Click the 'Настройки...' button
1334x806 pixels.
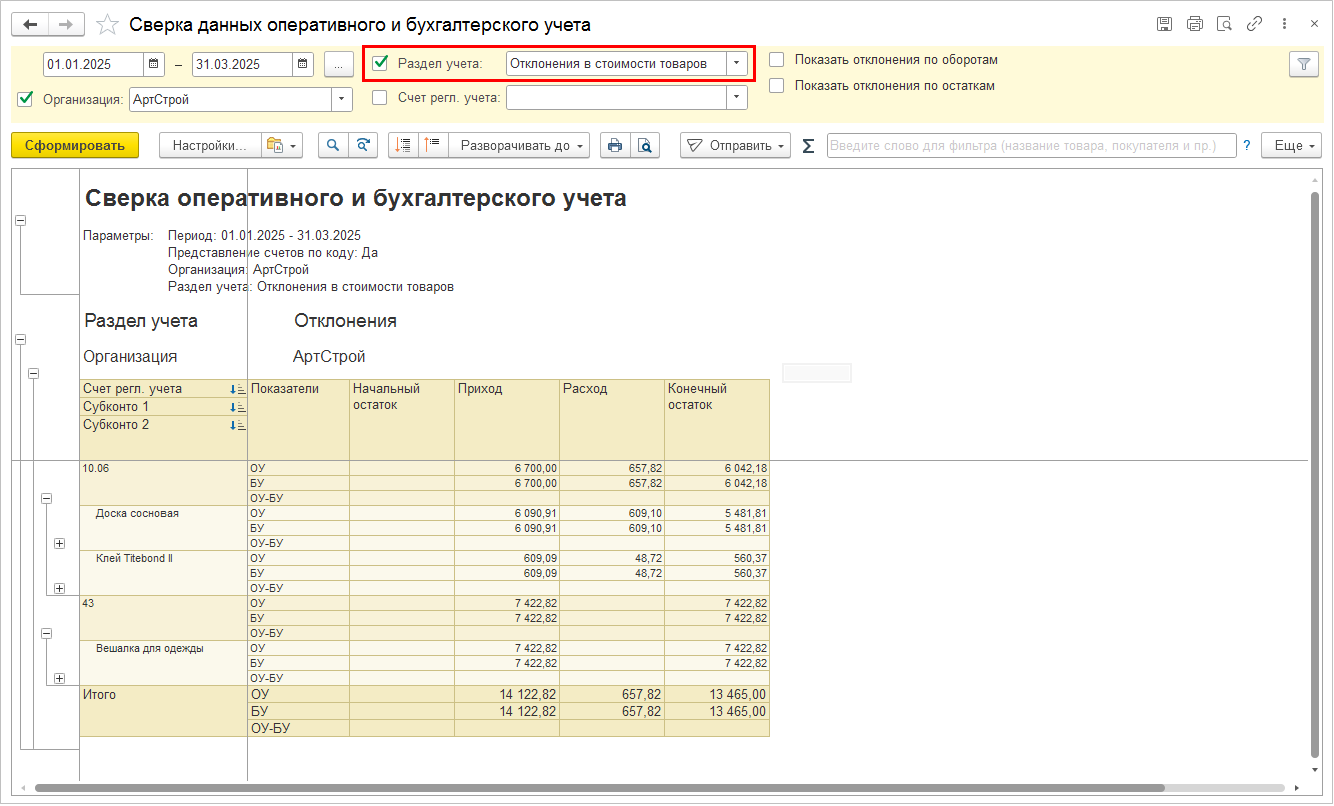(x=209, y=146)
